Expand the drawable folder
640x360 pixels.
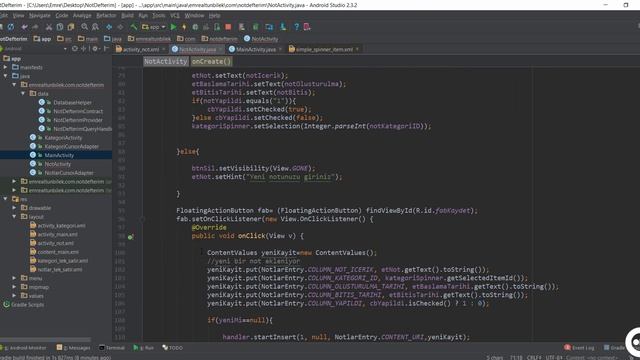coord(14,208)
